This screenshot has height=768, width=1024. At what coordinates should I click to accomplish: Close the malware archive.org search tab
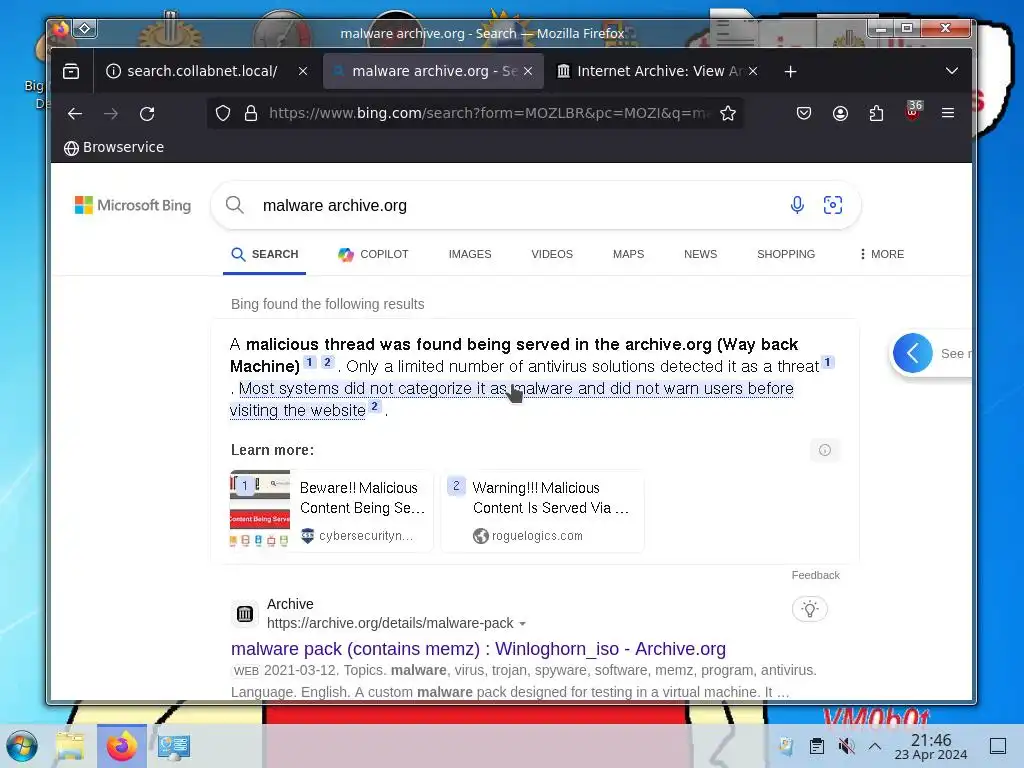528,71
